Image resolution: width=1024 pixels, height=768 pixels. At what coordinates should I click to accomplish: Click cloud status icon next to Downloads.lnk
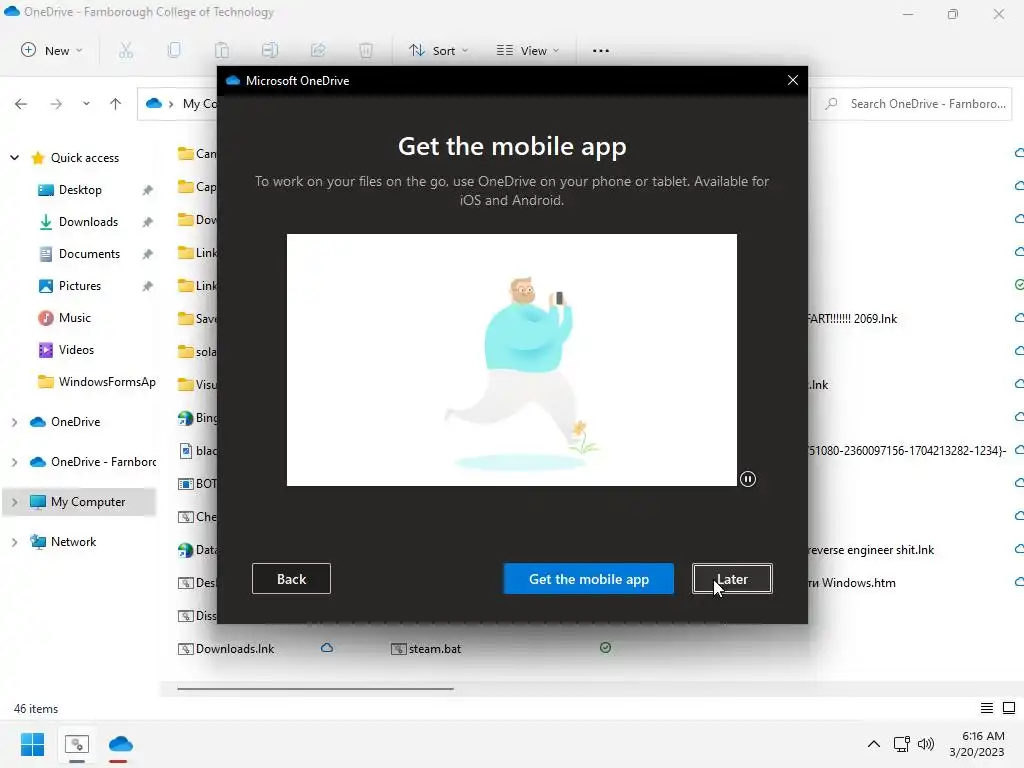click(x=327, y=648)
